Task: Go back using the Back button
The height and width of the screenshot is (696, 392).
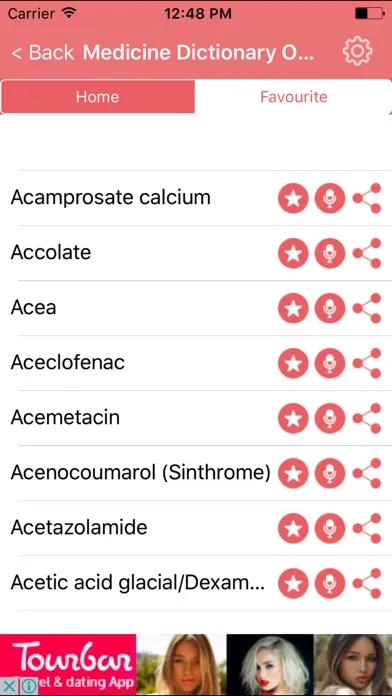Action: pyautogui.click(x=43, y=52)
